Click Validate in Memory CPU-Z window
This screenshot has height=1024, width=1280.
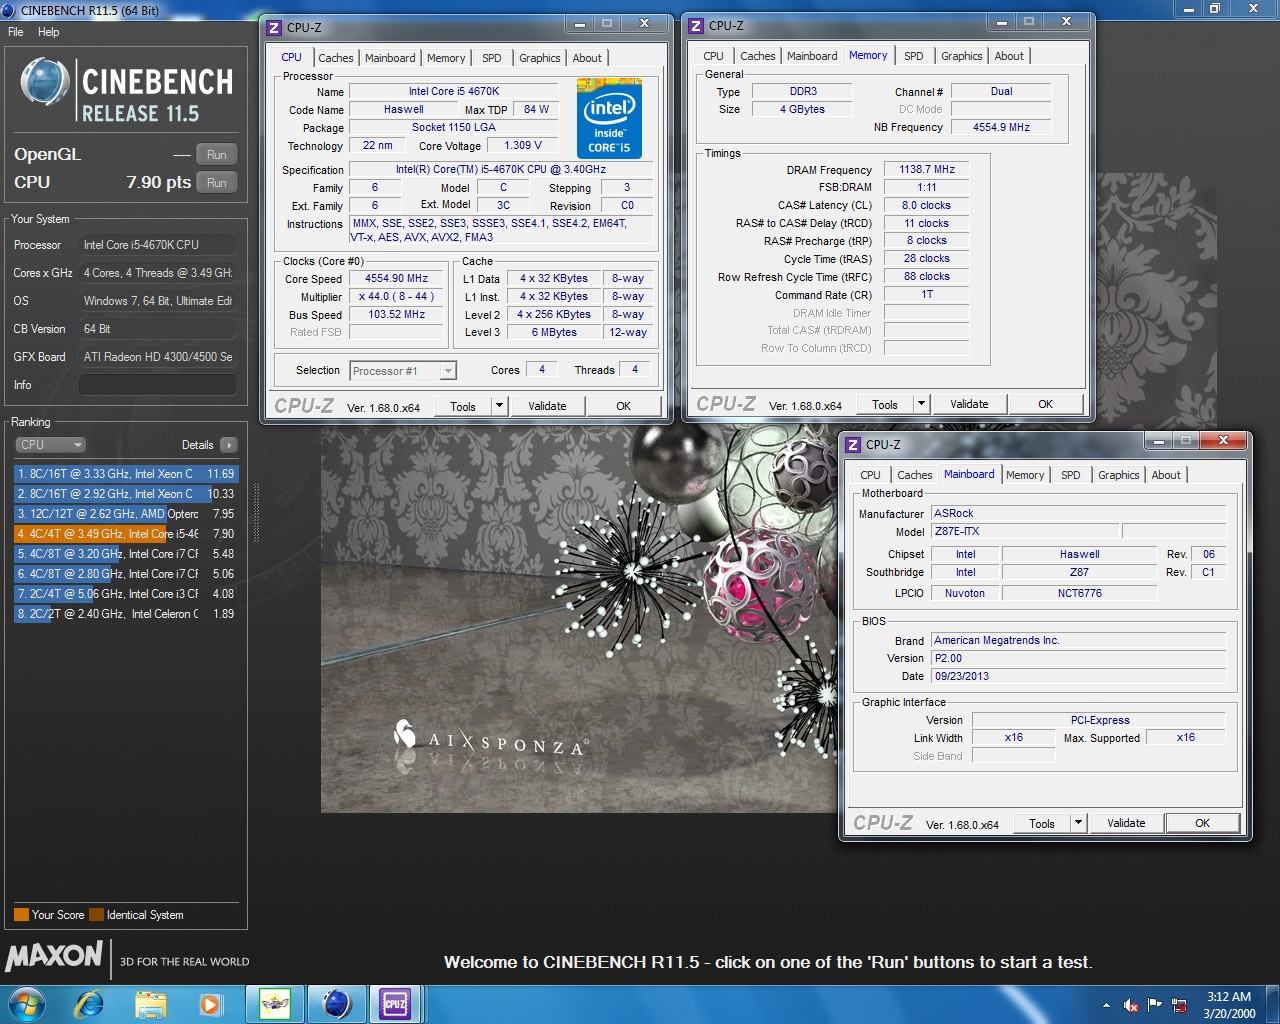click(969, 404)
